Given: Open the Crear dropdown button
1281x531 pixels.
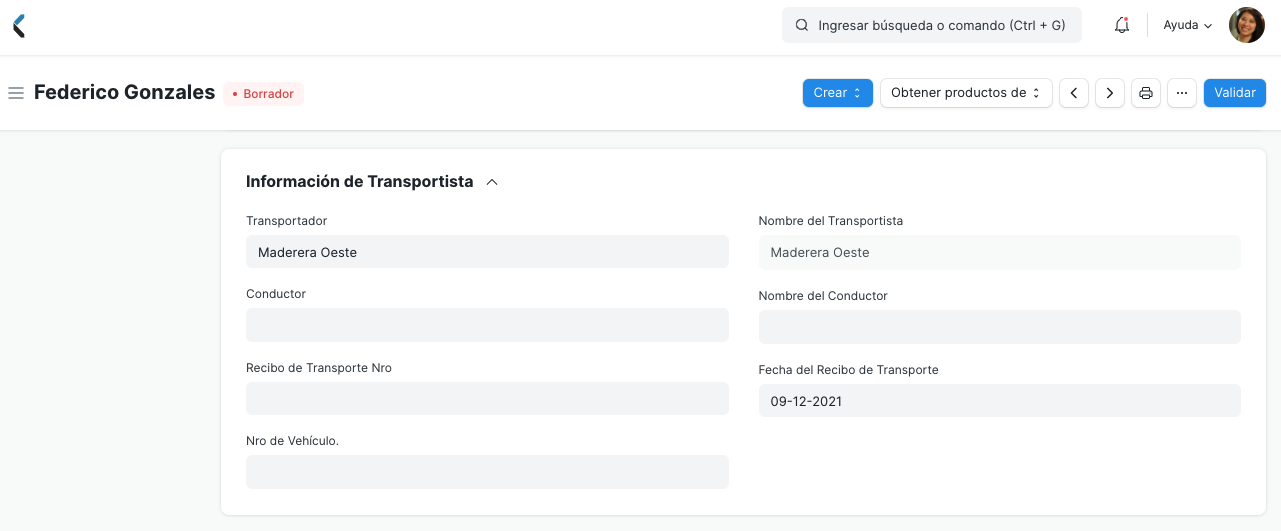Looking at the screenshot, I should pyautogui.click(x=838, y=93).
